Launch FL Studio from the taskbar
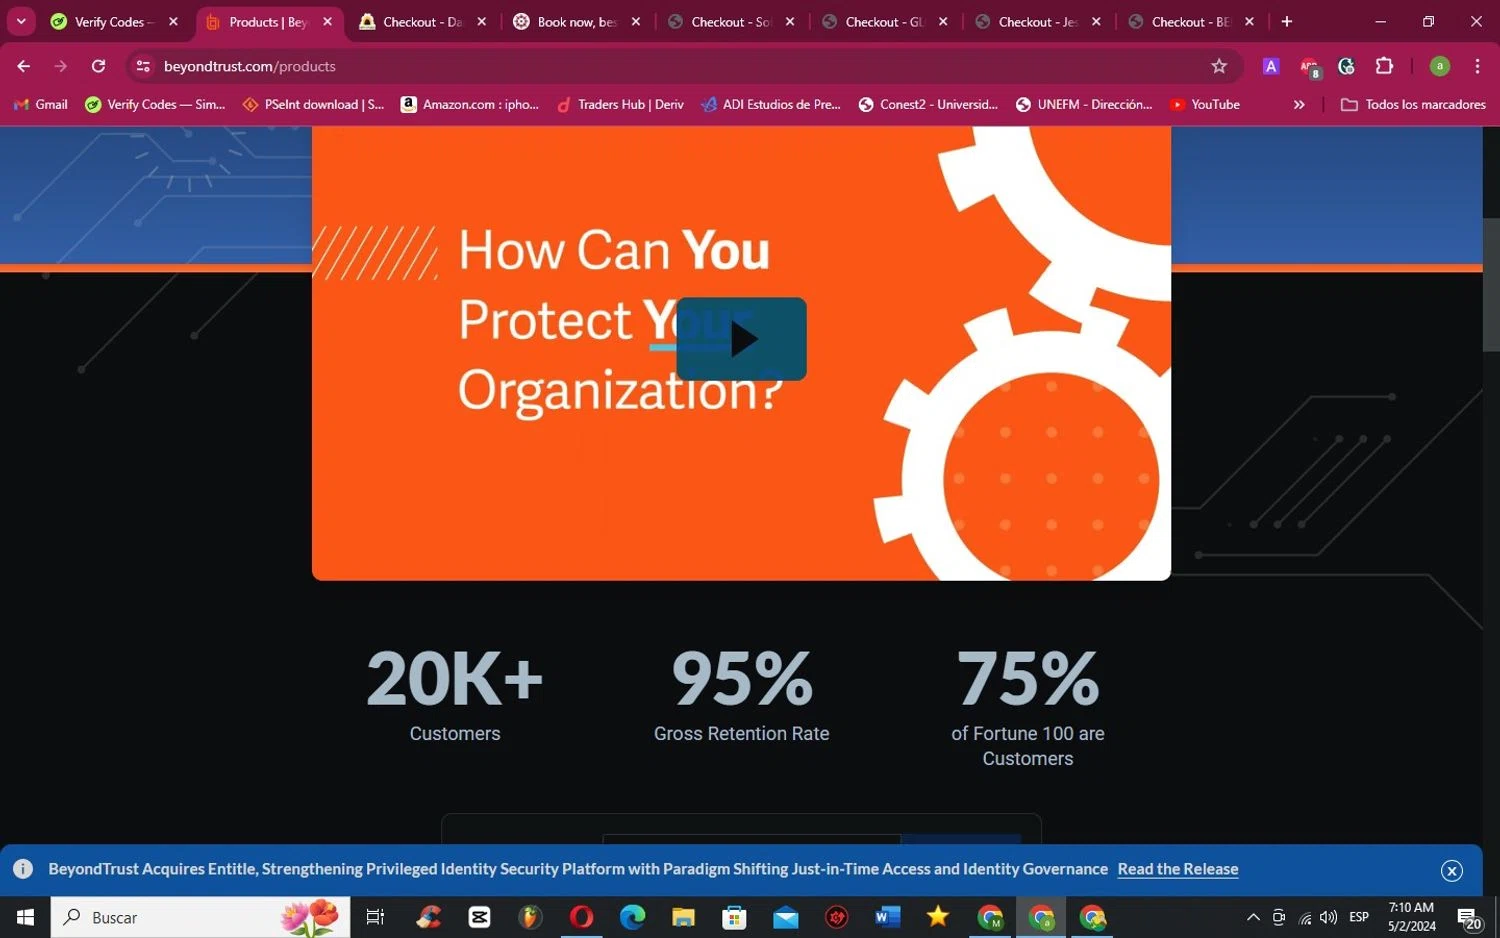 530,917
